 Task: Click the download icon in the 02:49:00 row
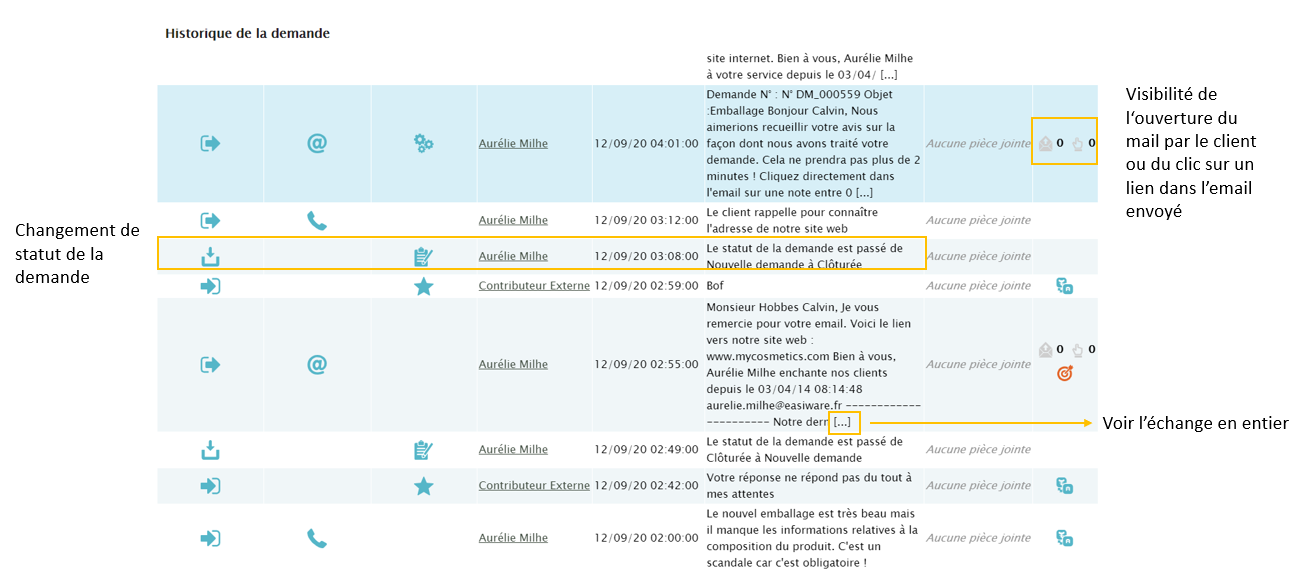click(210, 450)
